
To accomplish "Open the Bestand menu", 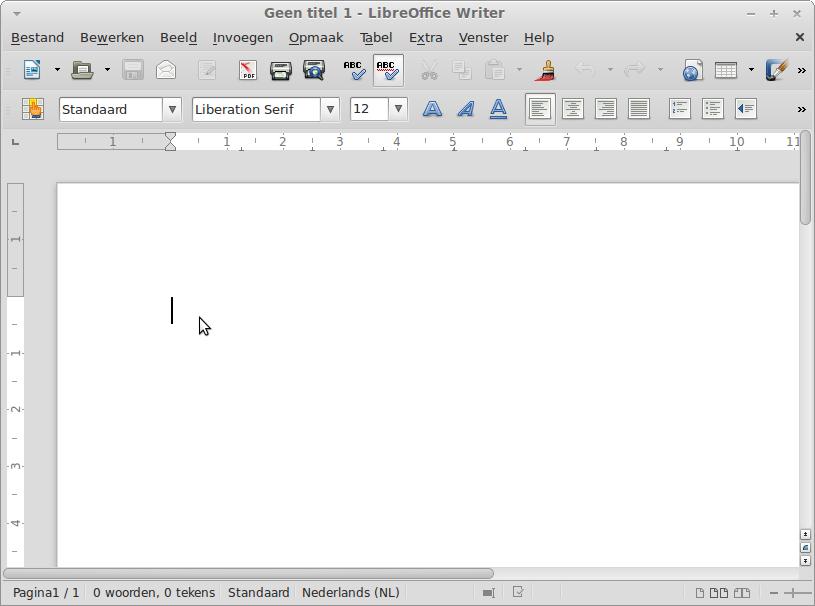I will point(37,38).
